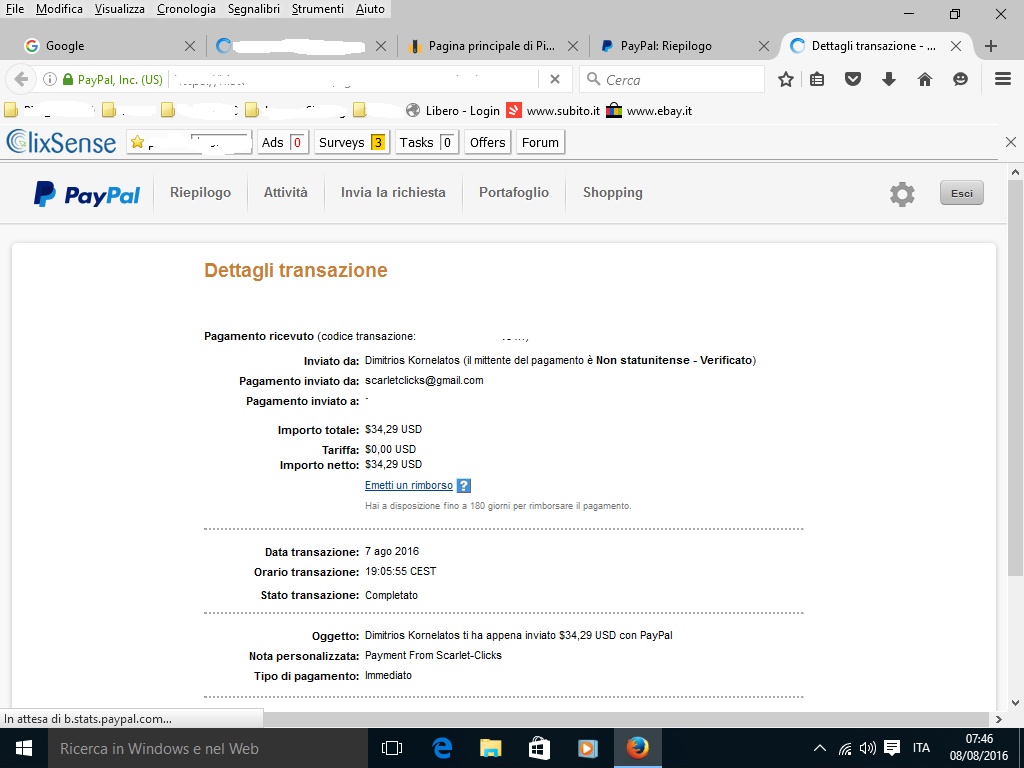Switch to the PayPal: Riepilogo tab
The image size is (1024, 768).
pos(683,46)
